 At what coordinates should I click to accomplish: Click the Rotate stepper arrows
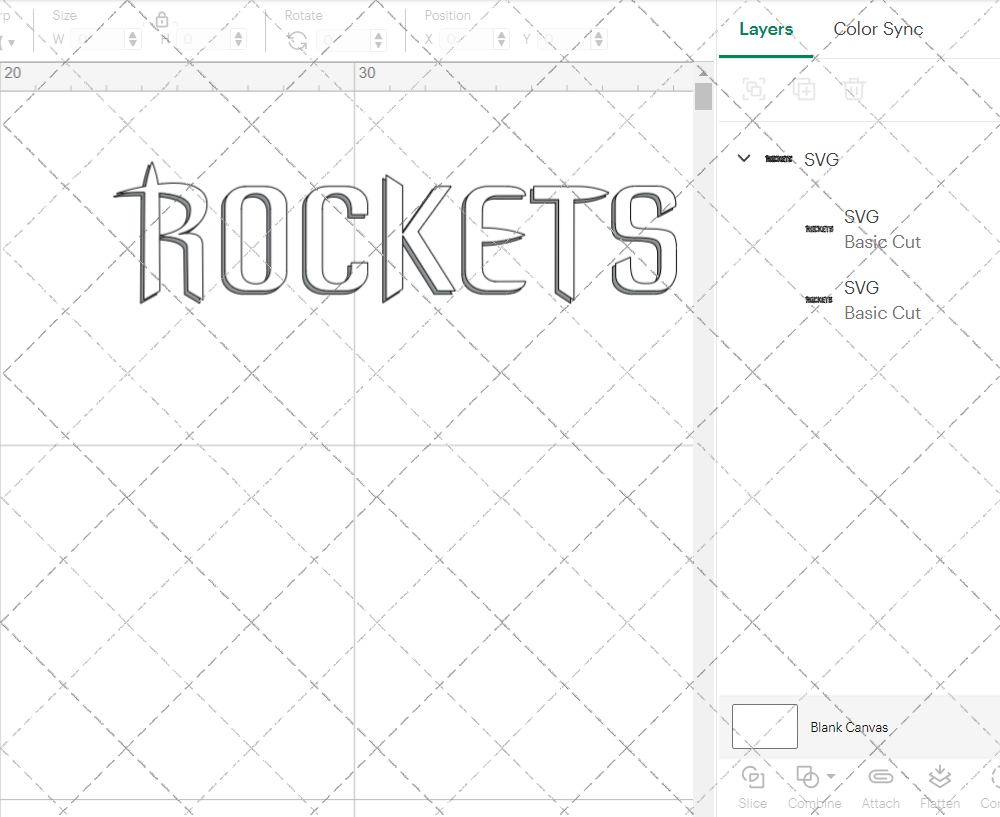(x=379, y=41)
